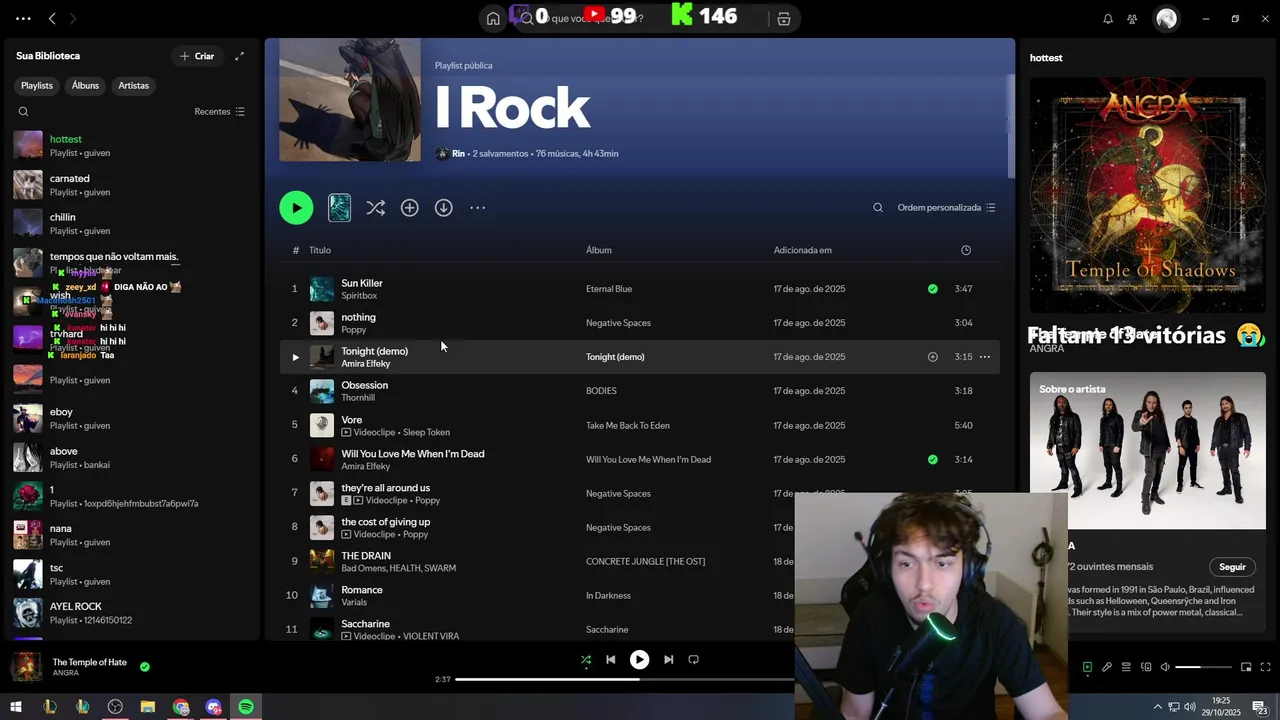The height and width of the screenshot is (720, 1280).
Task: Open the eboy playlist in library
Action: pyautogui.click(x=130, y=418)
